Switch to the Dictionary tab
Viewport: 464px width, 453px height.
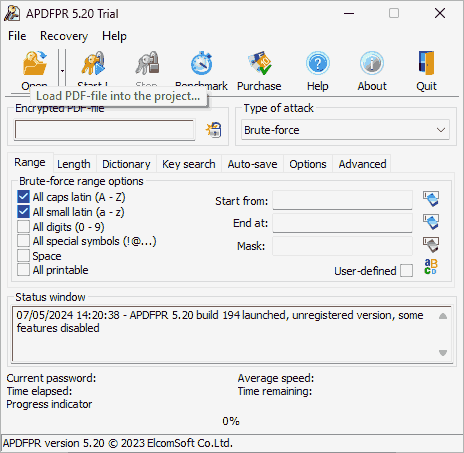click(126, 164)
